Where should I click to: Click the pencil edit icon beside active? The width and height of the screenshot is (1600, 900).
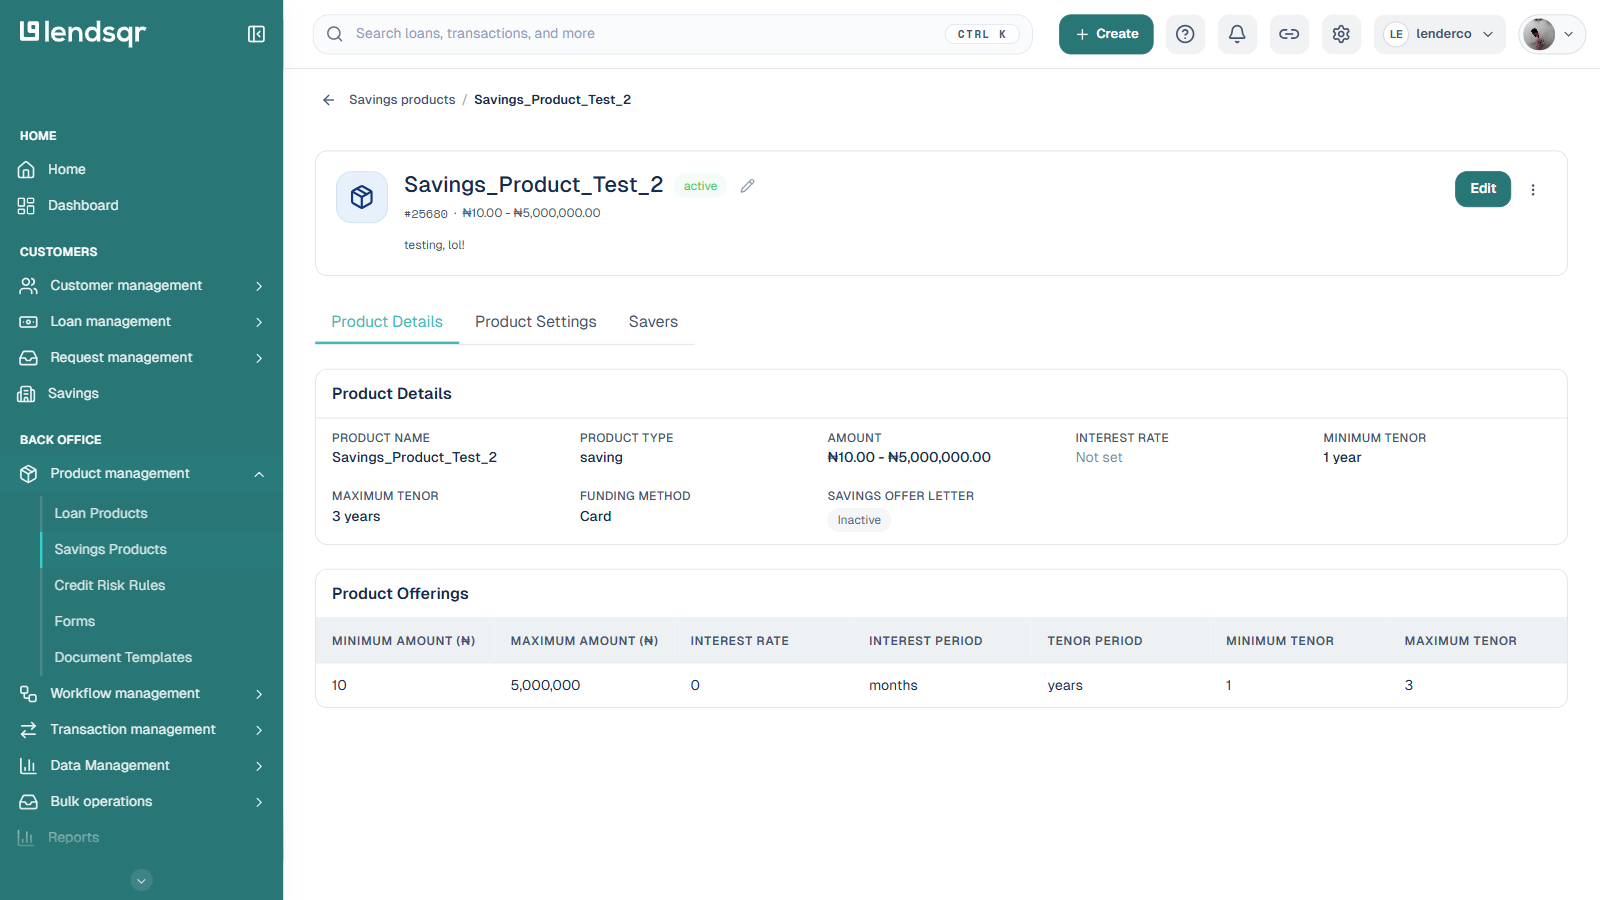point(747,186)
